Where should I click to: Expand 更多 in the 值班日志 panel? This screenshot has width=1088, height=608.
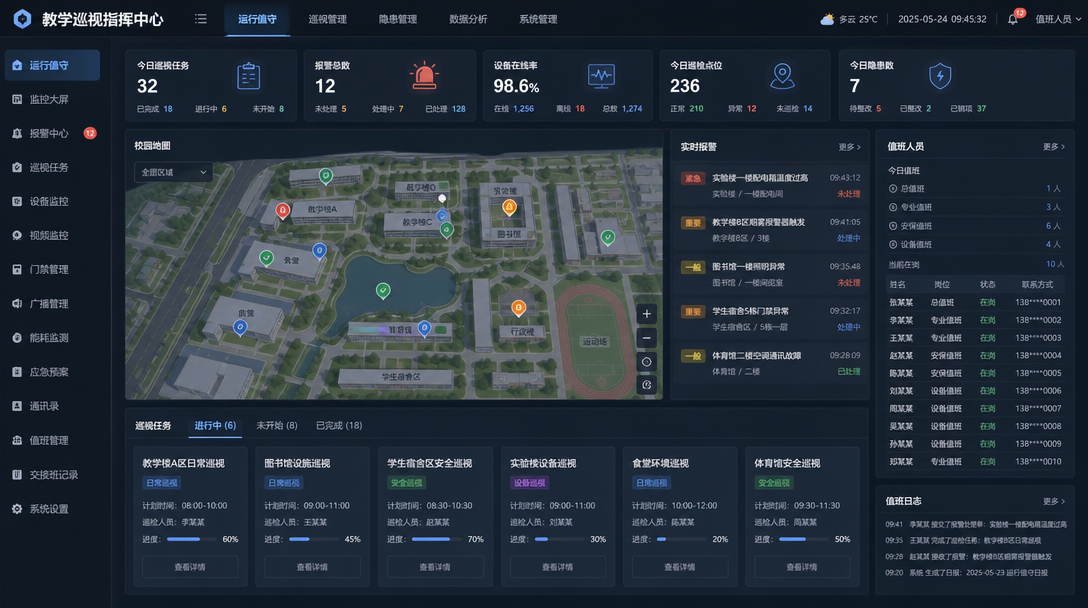point(1053,501)
